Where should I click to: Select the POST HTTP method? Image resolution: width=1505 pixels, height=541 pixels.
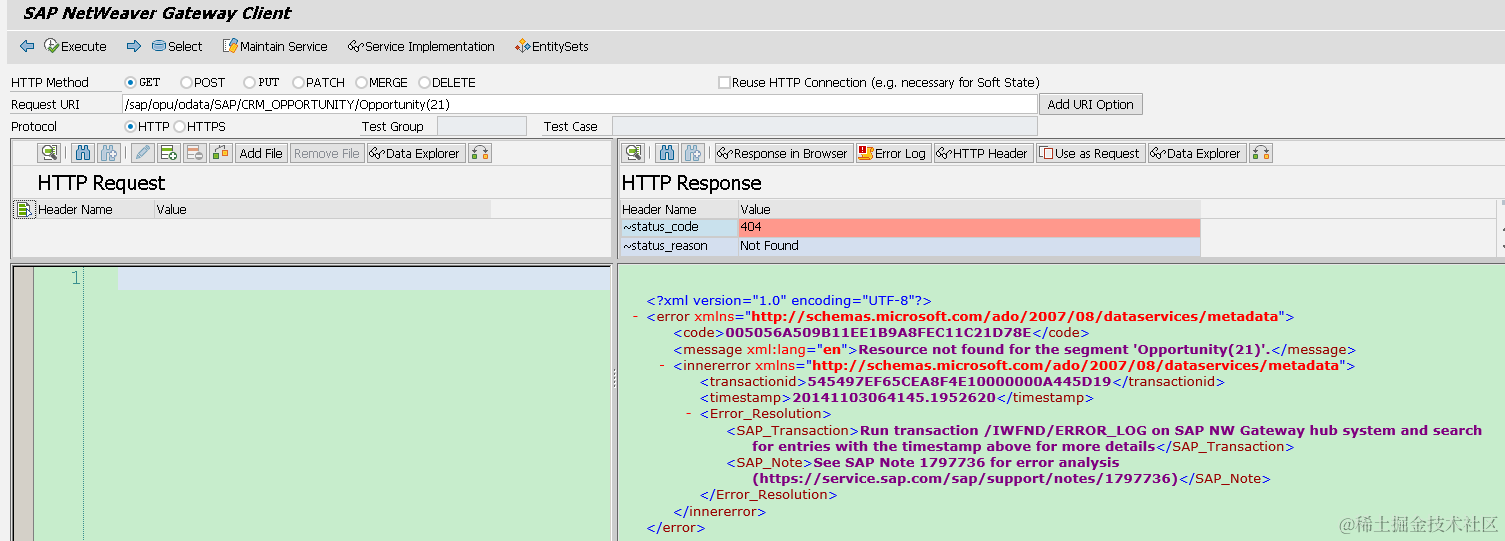[187, 83]
